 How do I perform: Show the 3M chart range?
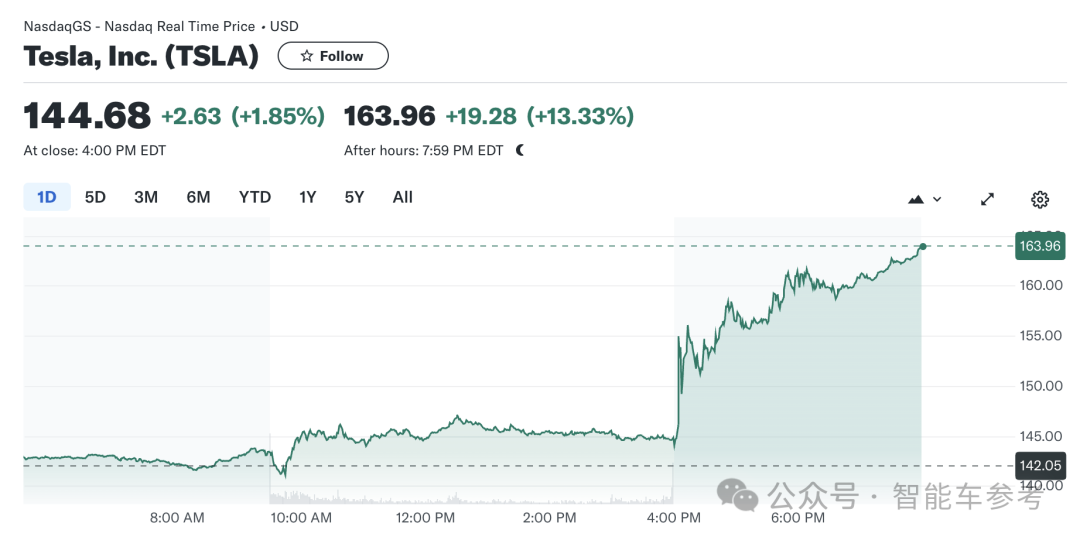[x=146, y=197]
